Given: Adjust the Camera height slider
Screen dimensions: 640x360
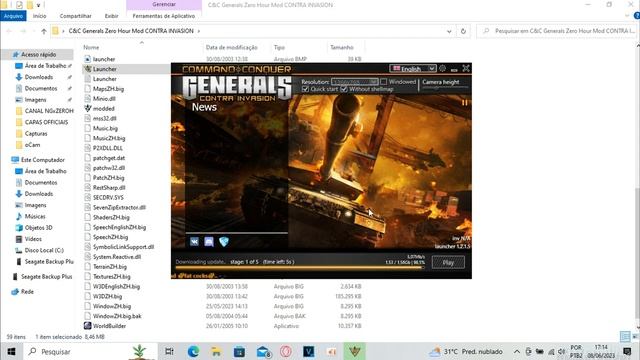Looking at the screenshot, I should click(445, 88).
